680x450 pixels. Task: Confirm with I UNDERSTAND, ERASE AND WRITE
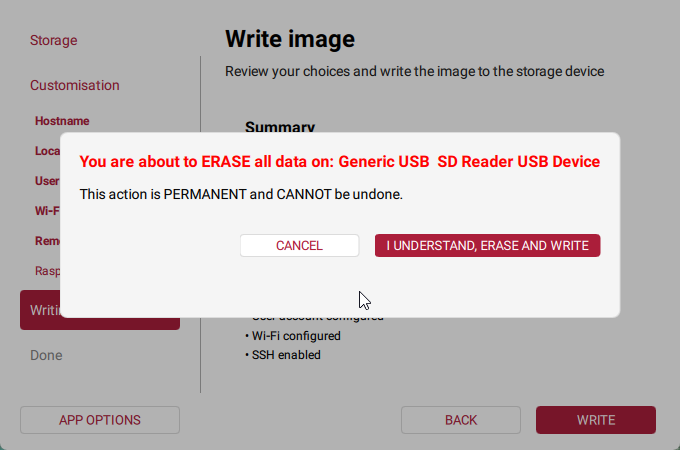pyautogui.click(x=487, y=246)
